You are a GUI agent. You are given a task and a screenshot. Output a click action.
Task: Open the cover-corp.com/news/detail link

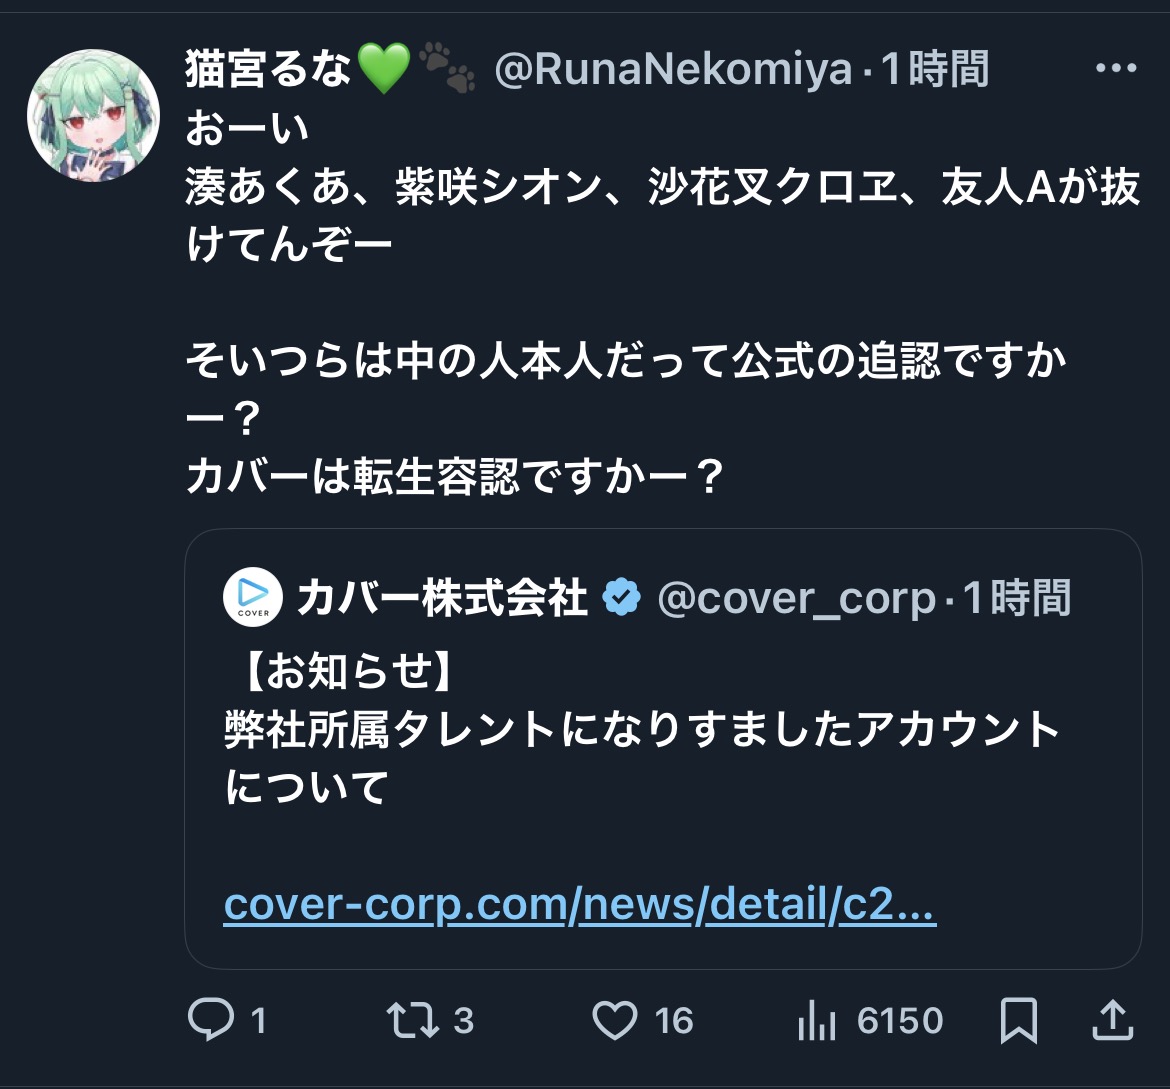tap(580, 906)
